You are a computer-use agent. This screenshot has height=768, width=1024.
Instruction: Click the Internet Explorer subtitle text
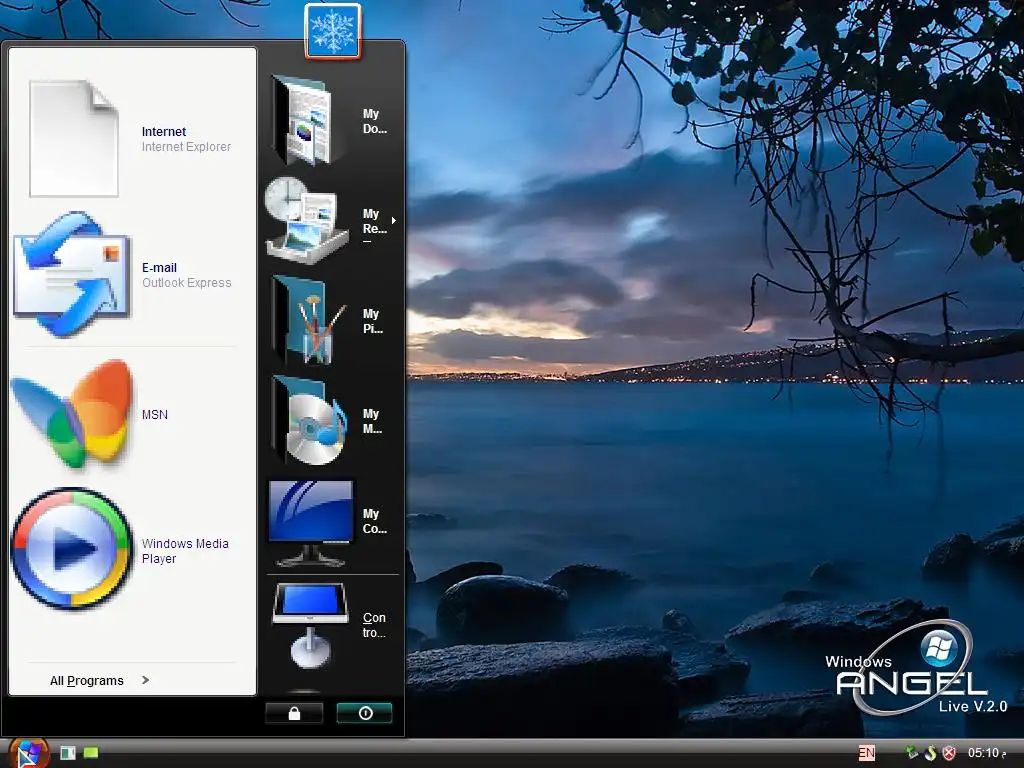[186, 147]
